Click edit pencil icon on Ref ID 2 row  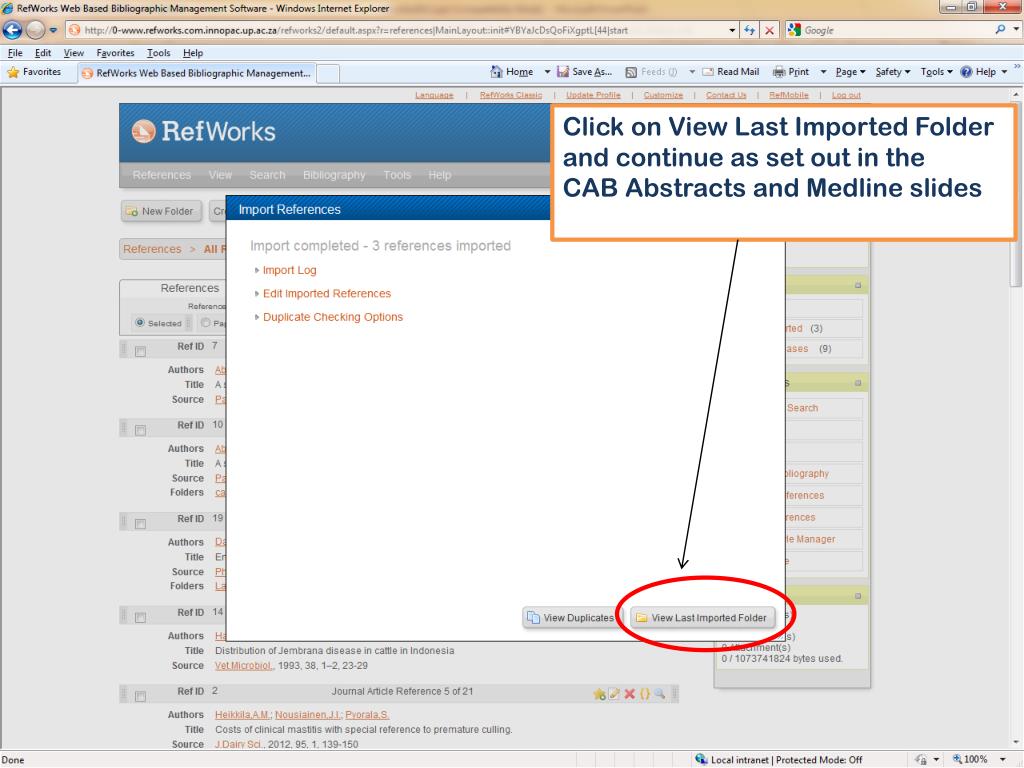[614, 694]
